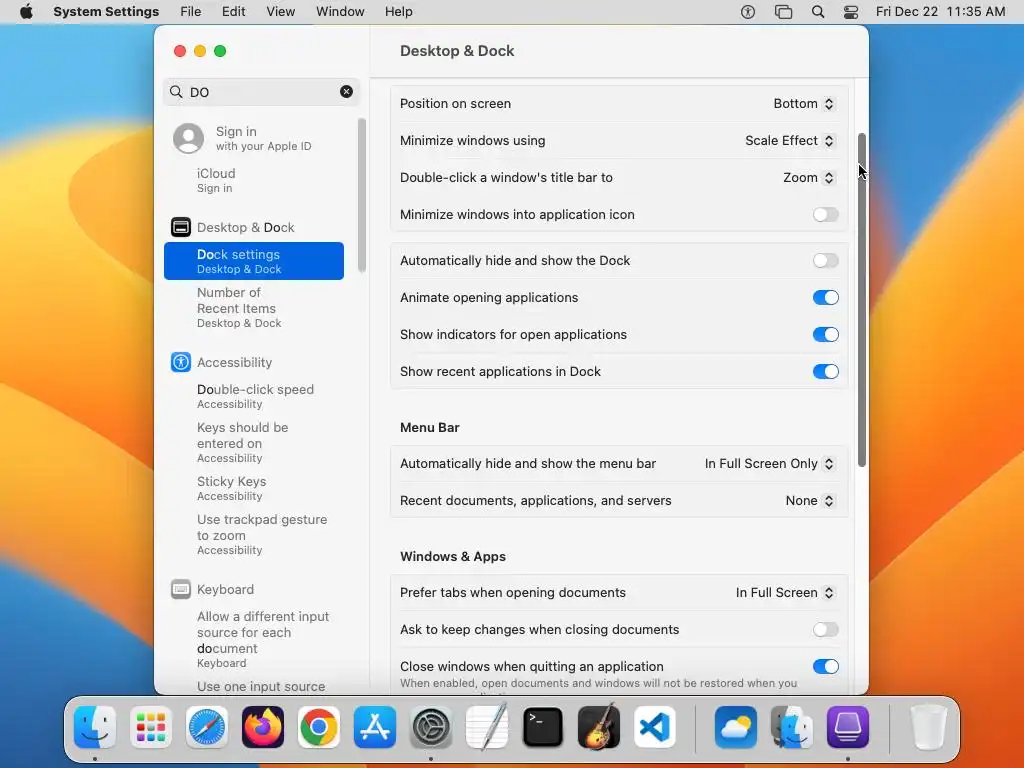The height and width of the screenshot is (768, 1024).
Task: Open Prefer tabs In Full Screen dropdown
Action: coord(785,592)
